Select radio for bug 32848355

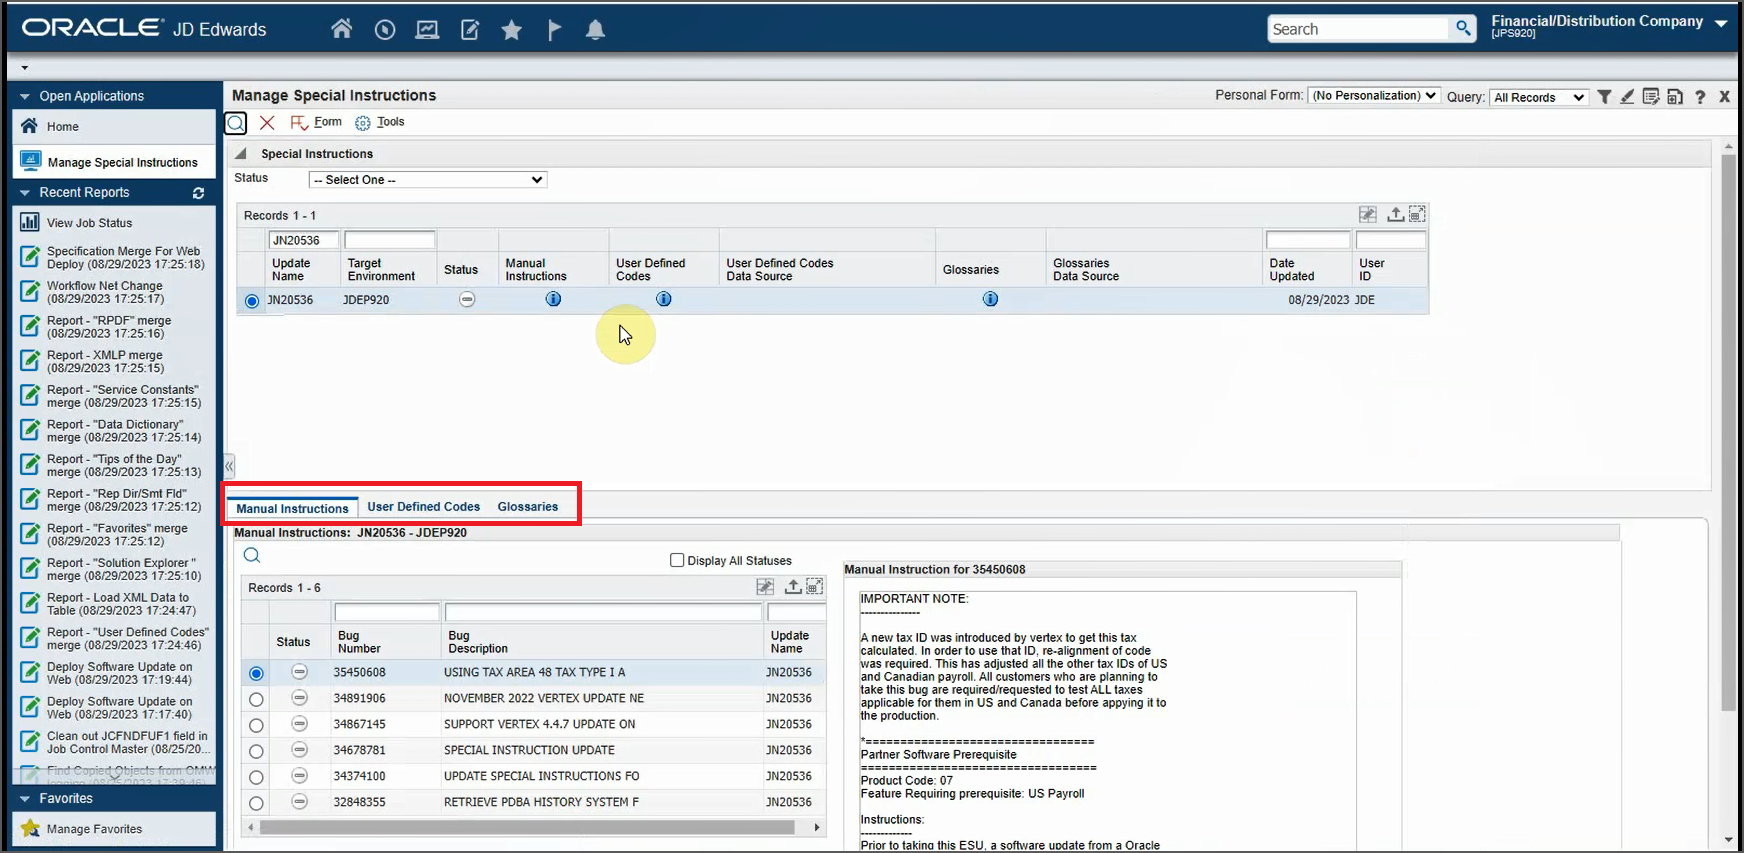click(256, 803)
